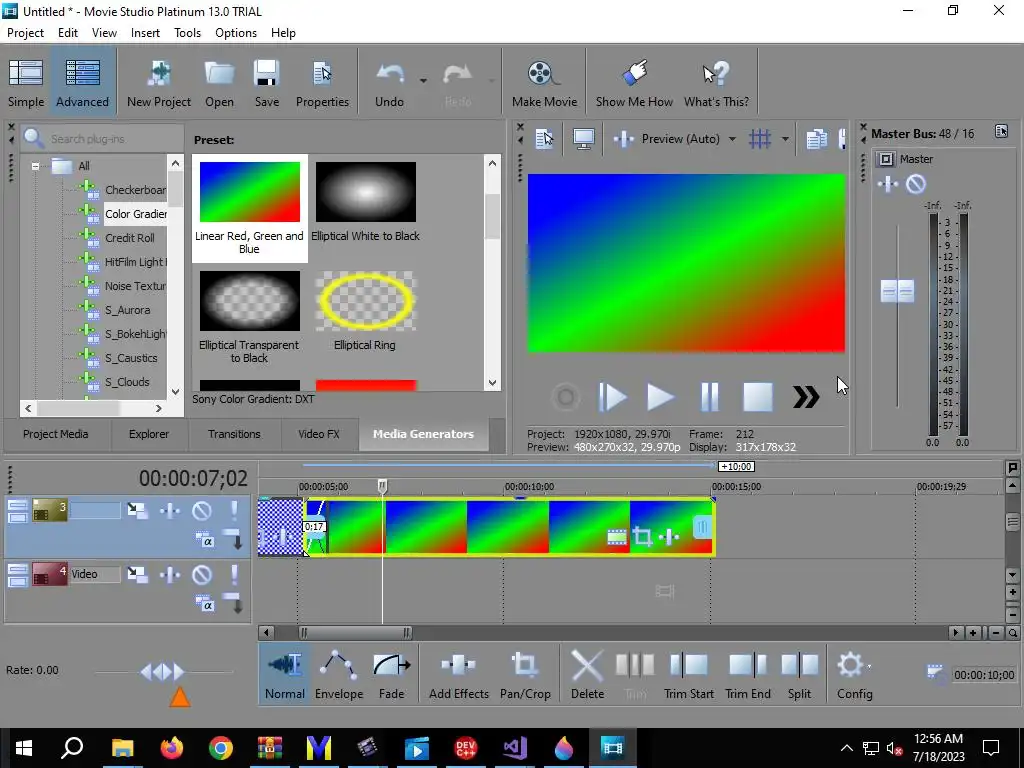1024x768 pixels.
Task: Switch to Simple mode
Action: tap(26, 82)
